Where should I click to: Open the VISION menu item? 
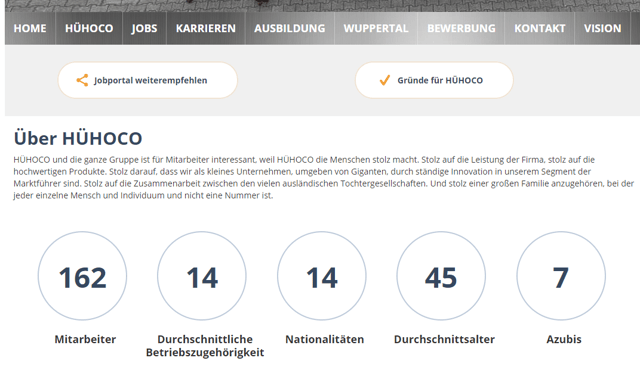click(x=602, y=28)
